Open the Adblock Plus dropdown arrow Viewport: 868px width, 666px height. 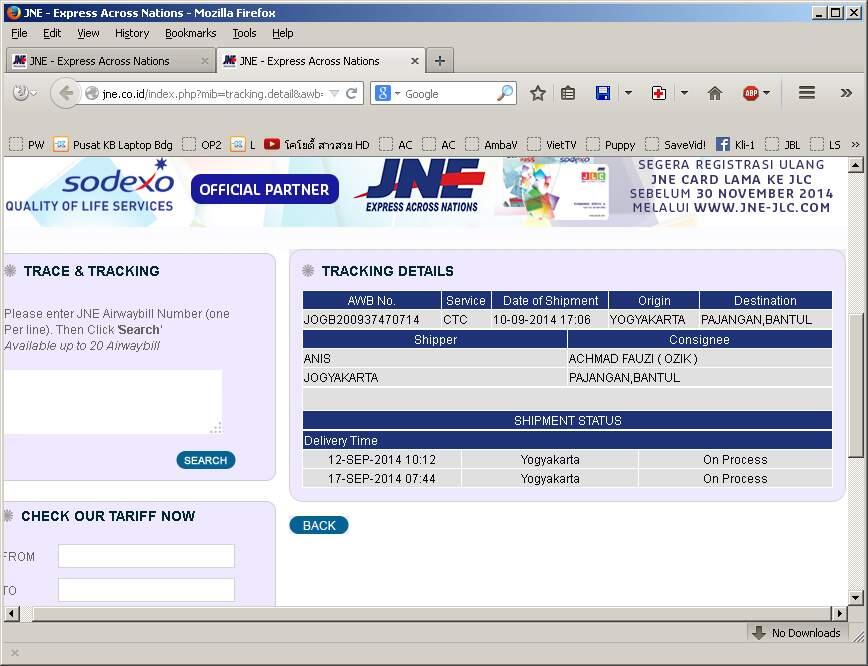pos(766,93)
